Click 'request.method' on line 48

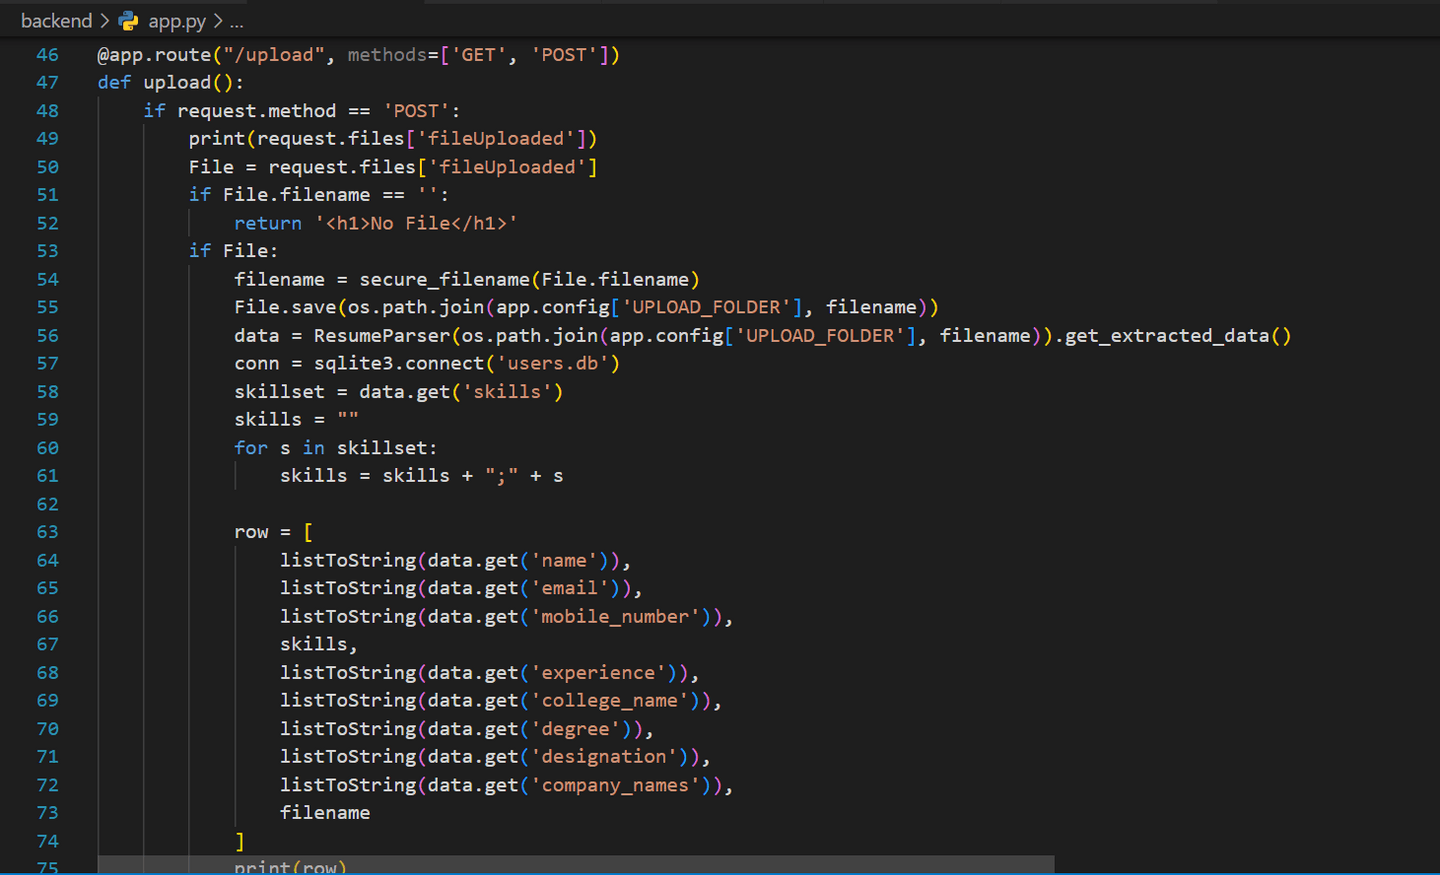coord(257,111)
